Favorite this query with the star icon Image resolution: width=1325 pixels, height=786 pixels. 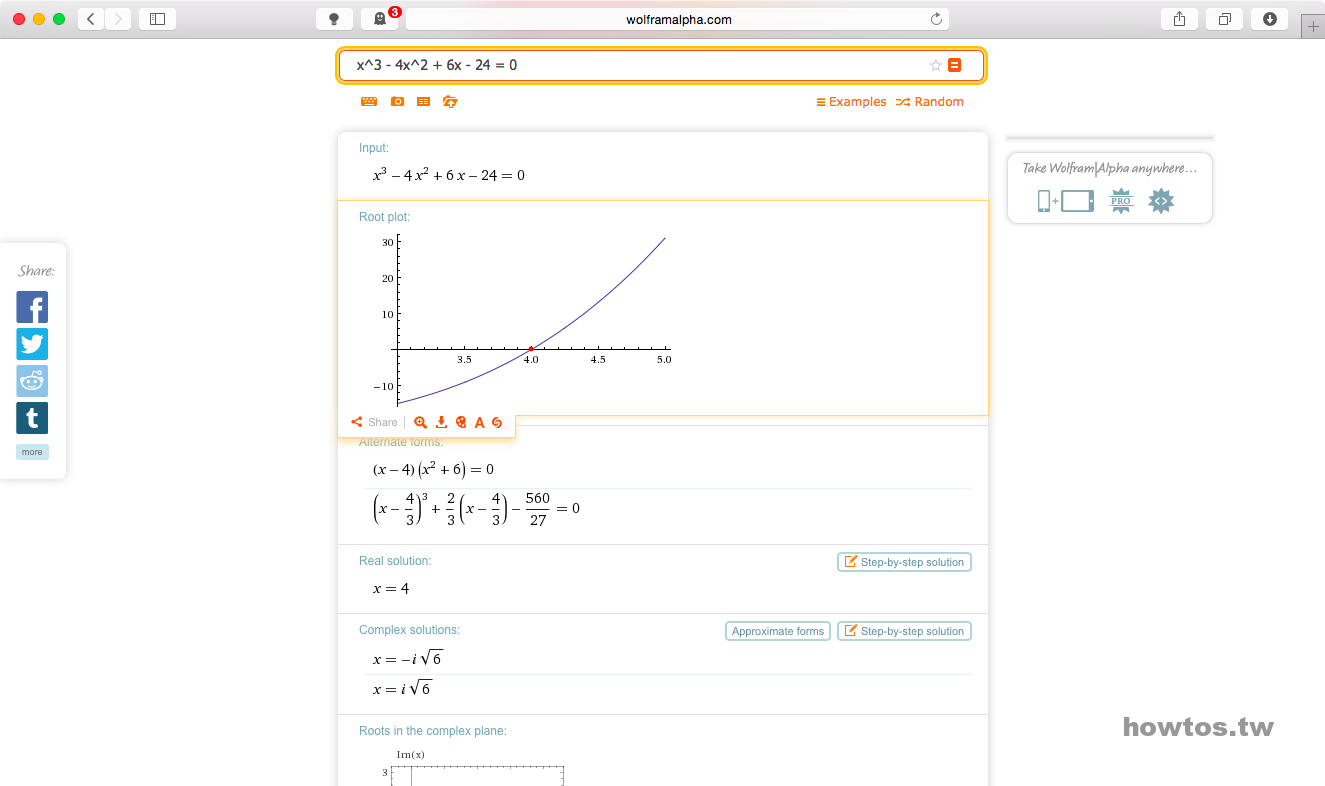[936, 65]
